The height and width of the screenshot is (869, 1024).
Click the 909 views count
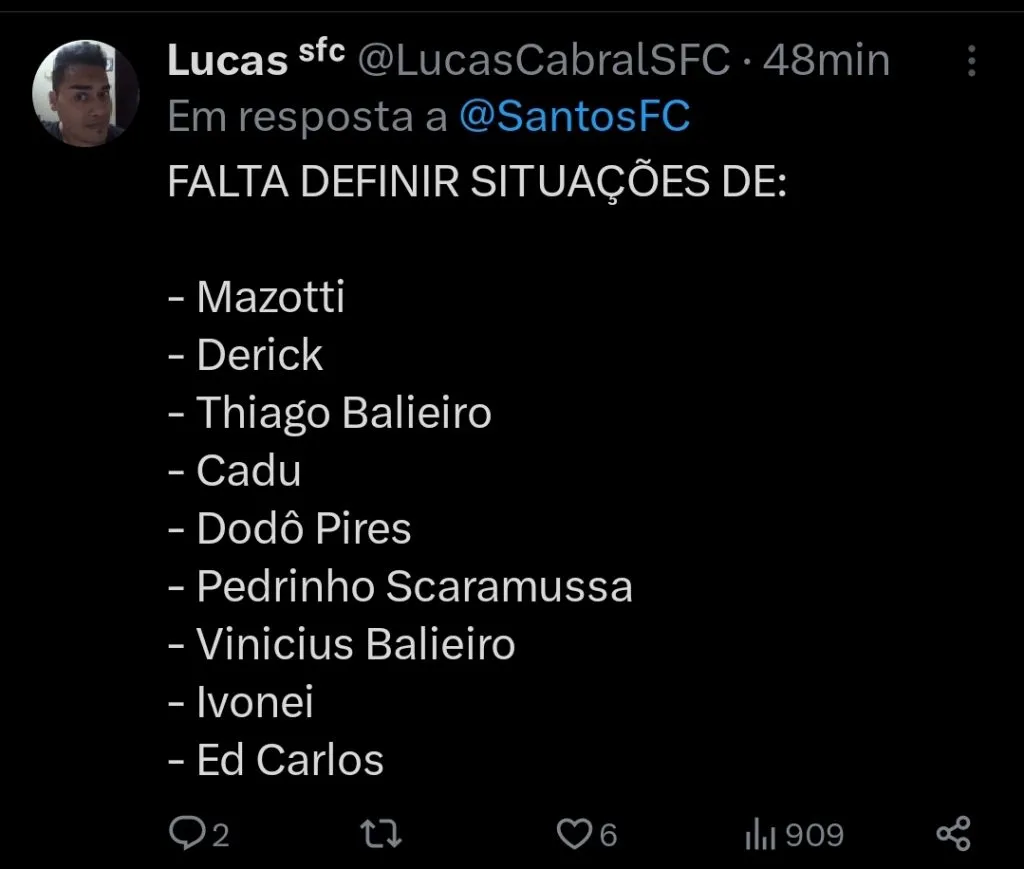point(814,834)
